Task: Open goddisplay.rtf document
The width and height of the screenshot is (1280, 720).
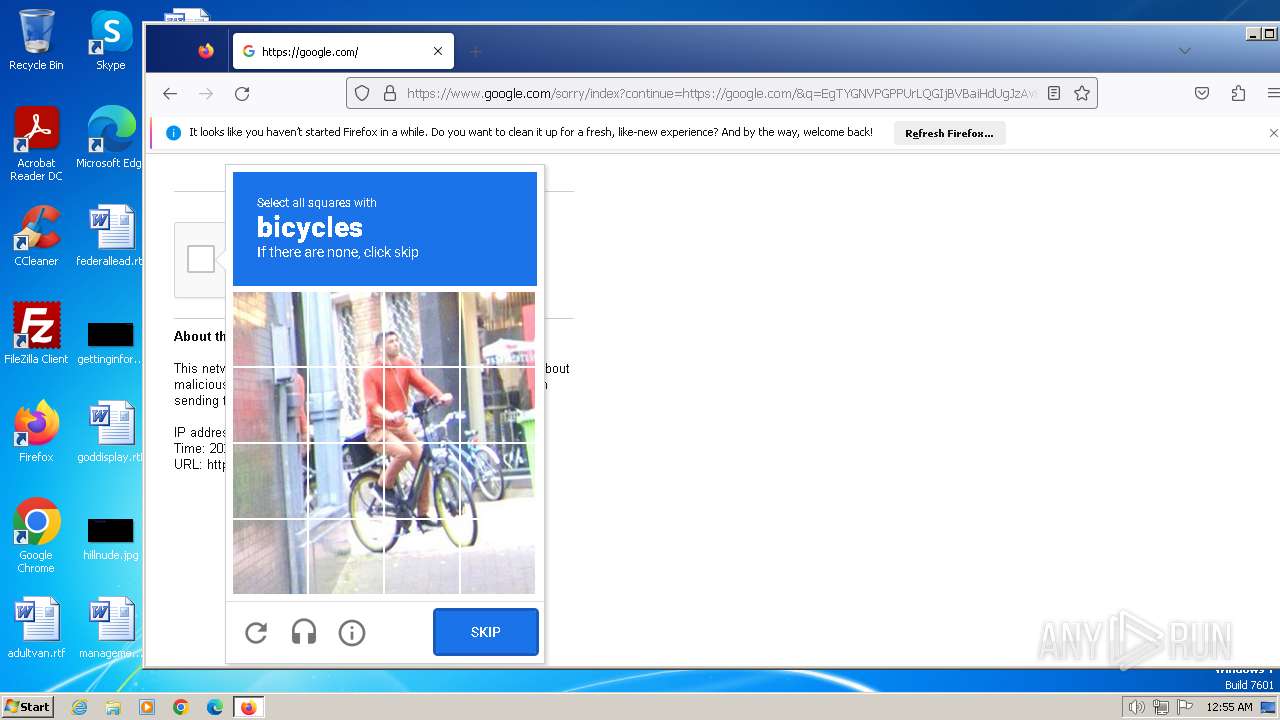Action: 110,431
